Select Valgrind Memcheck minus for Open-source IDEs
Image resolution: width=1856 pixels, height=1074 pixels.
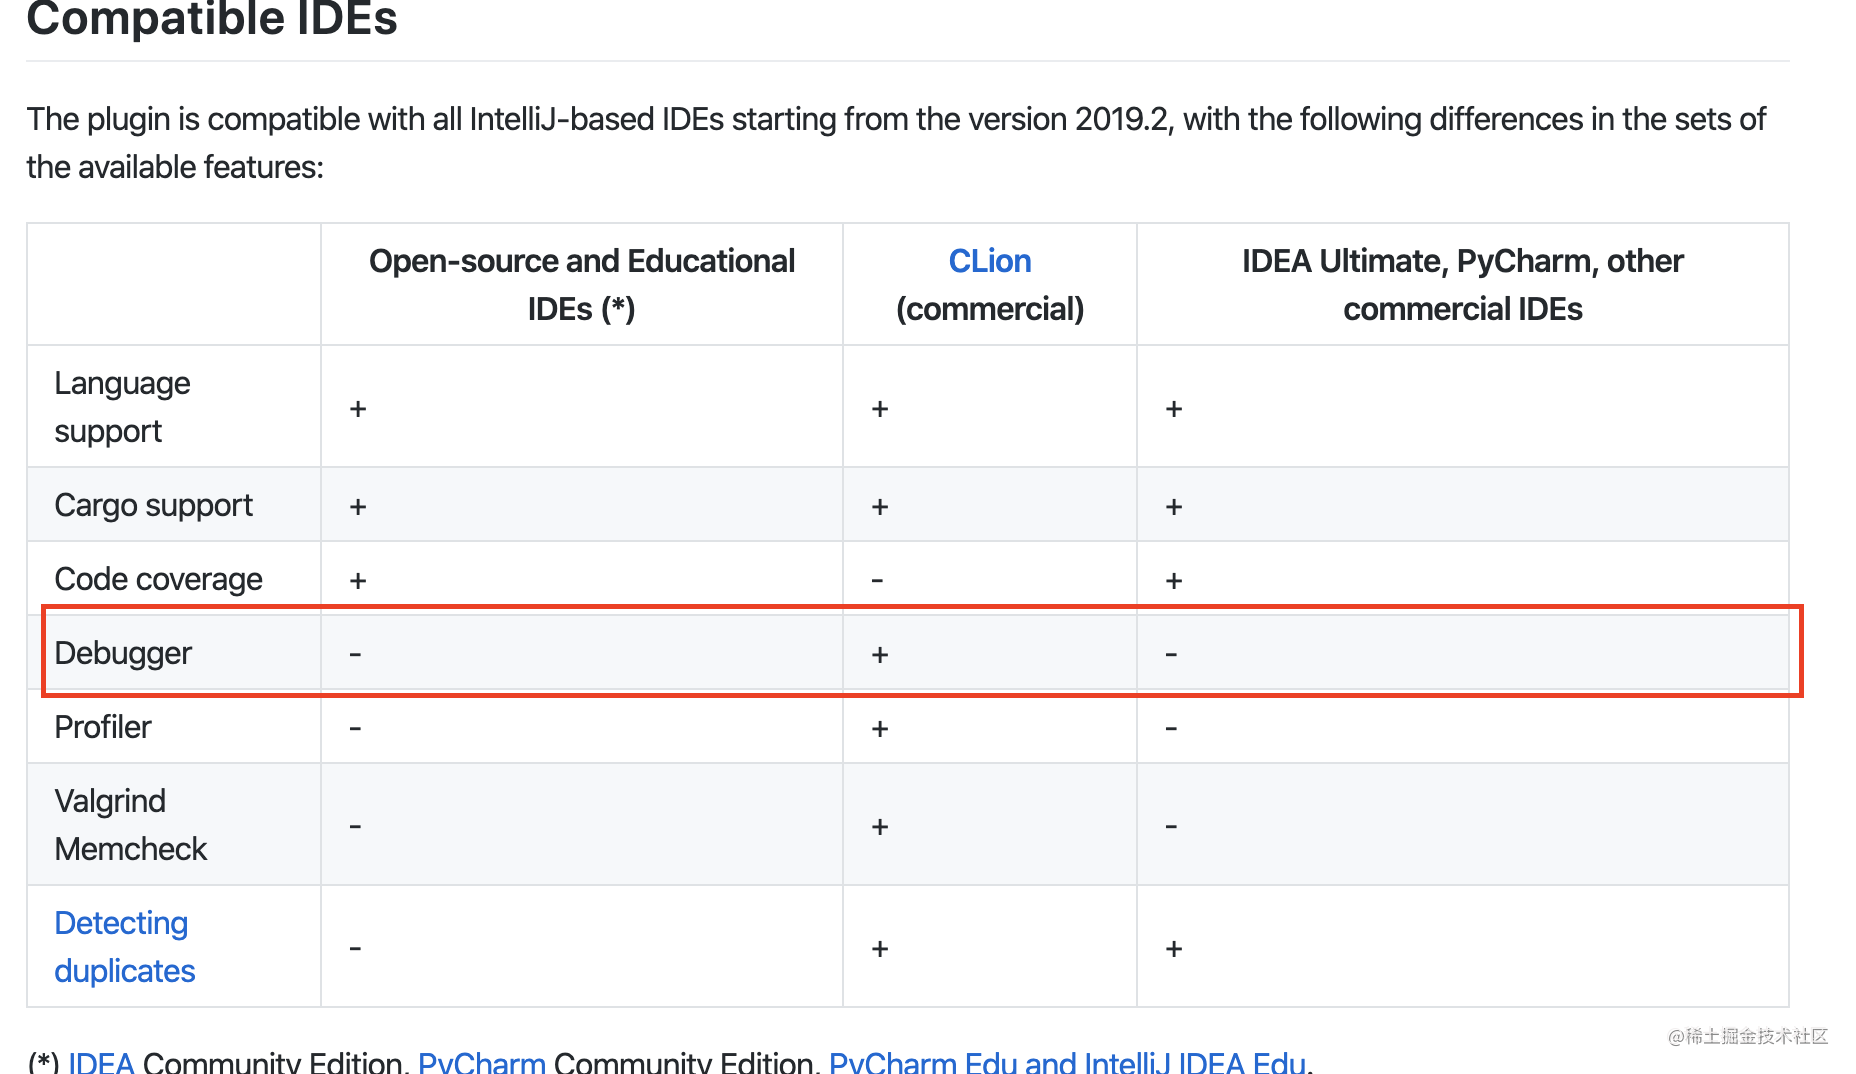[355, 826]
